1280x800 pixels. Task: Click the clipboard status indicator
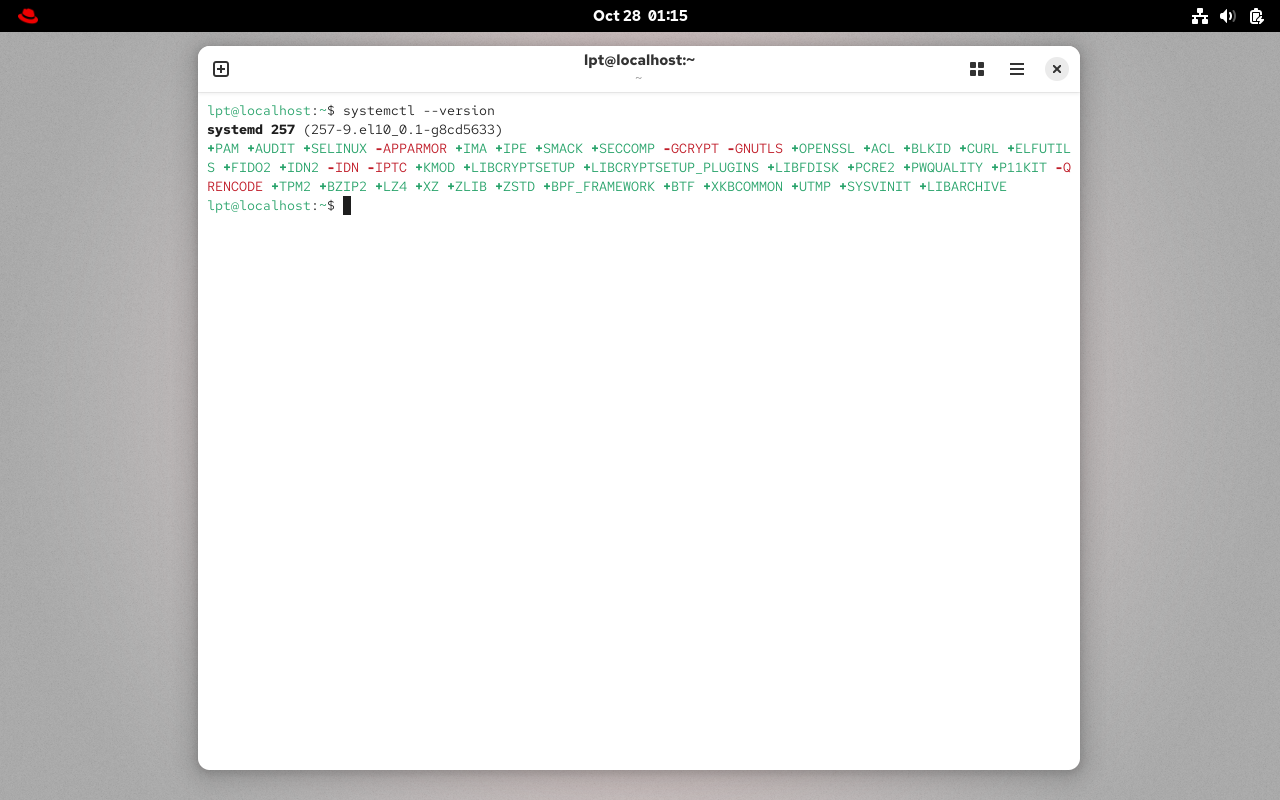tap(1255, 16)
